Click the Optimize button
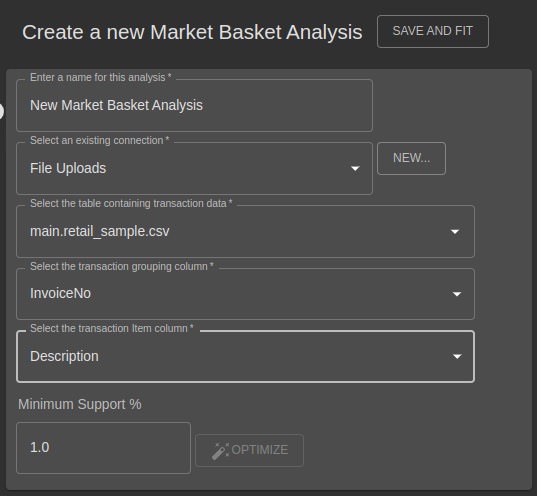The height and width of the screenshot is (496, 537). tap(249, 450)
